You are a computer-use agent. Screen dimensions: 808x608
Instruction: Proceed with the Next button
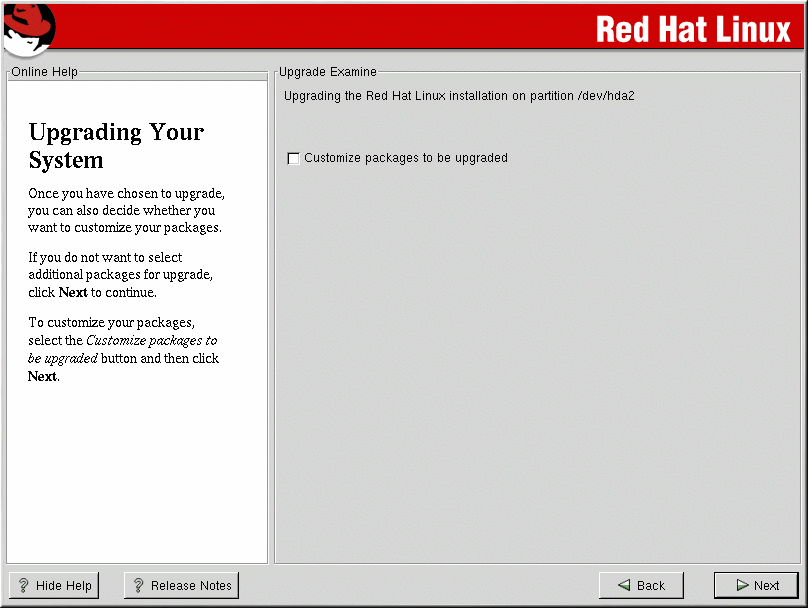click(756, 586)
